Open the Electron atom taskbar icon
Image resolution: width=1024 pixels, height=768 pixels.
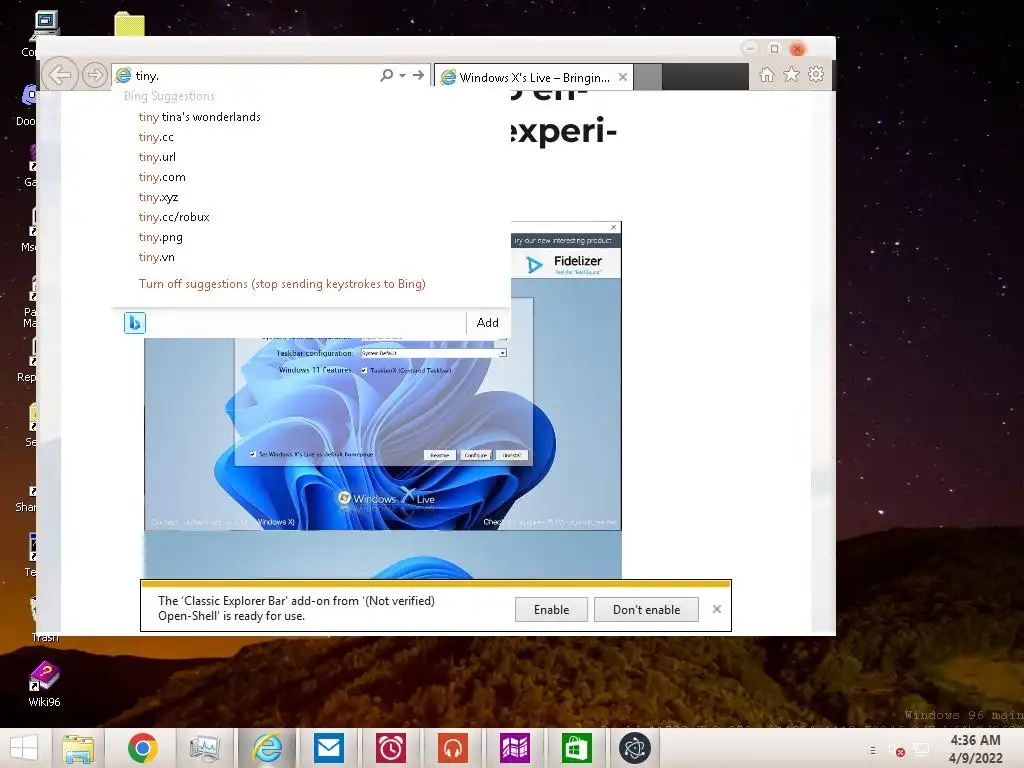[x=635, y=748]
